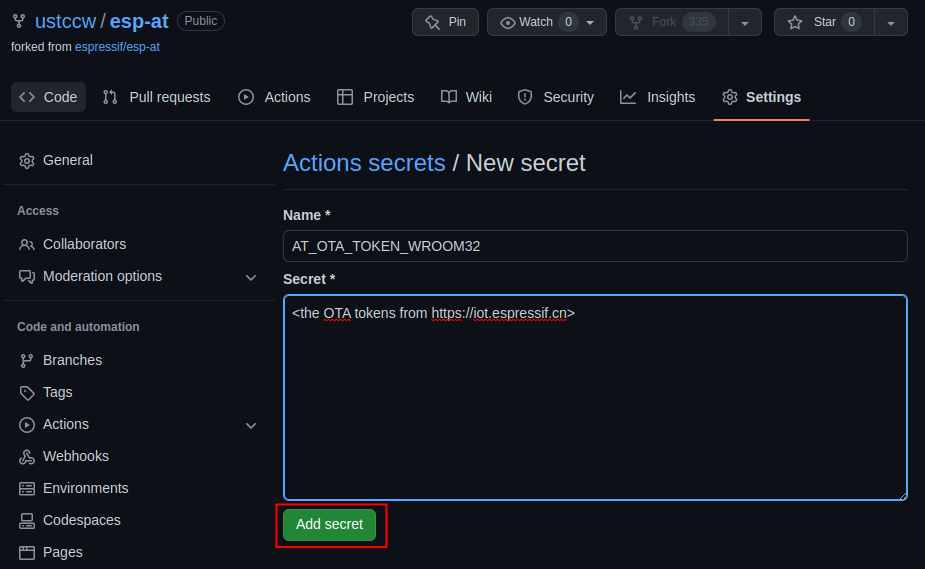This screenshot has width=925, height=569.
Task: Click the Codespaces icon in sidebar
Action: point(27,521)
